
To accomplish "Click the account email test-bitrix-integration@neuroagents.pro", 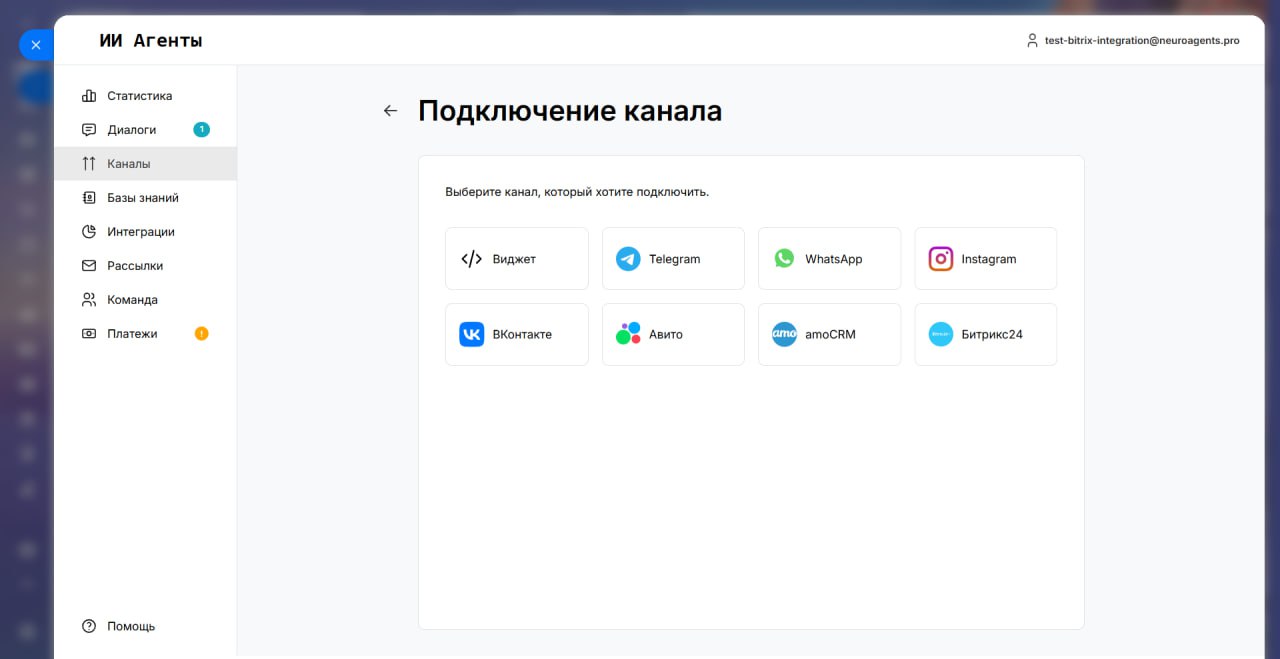I will click(x=1142, y=41).
